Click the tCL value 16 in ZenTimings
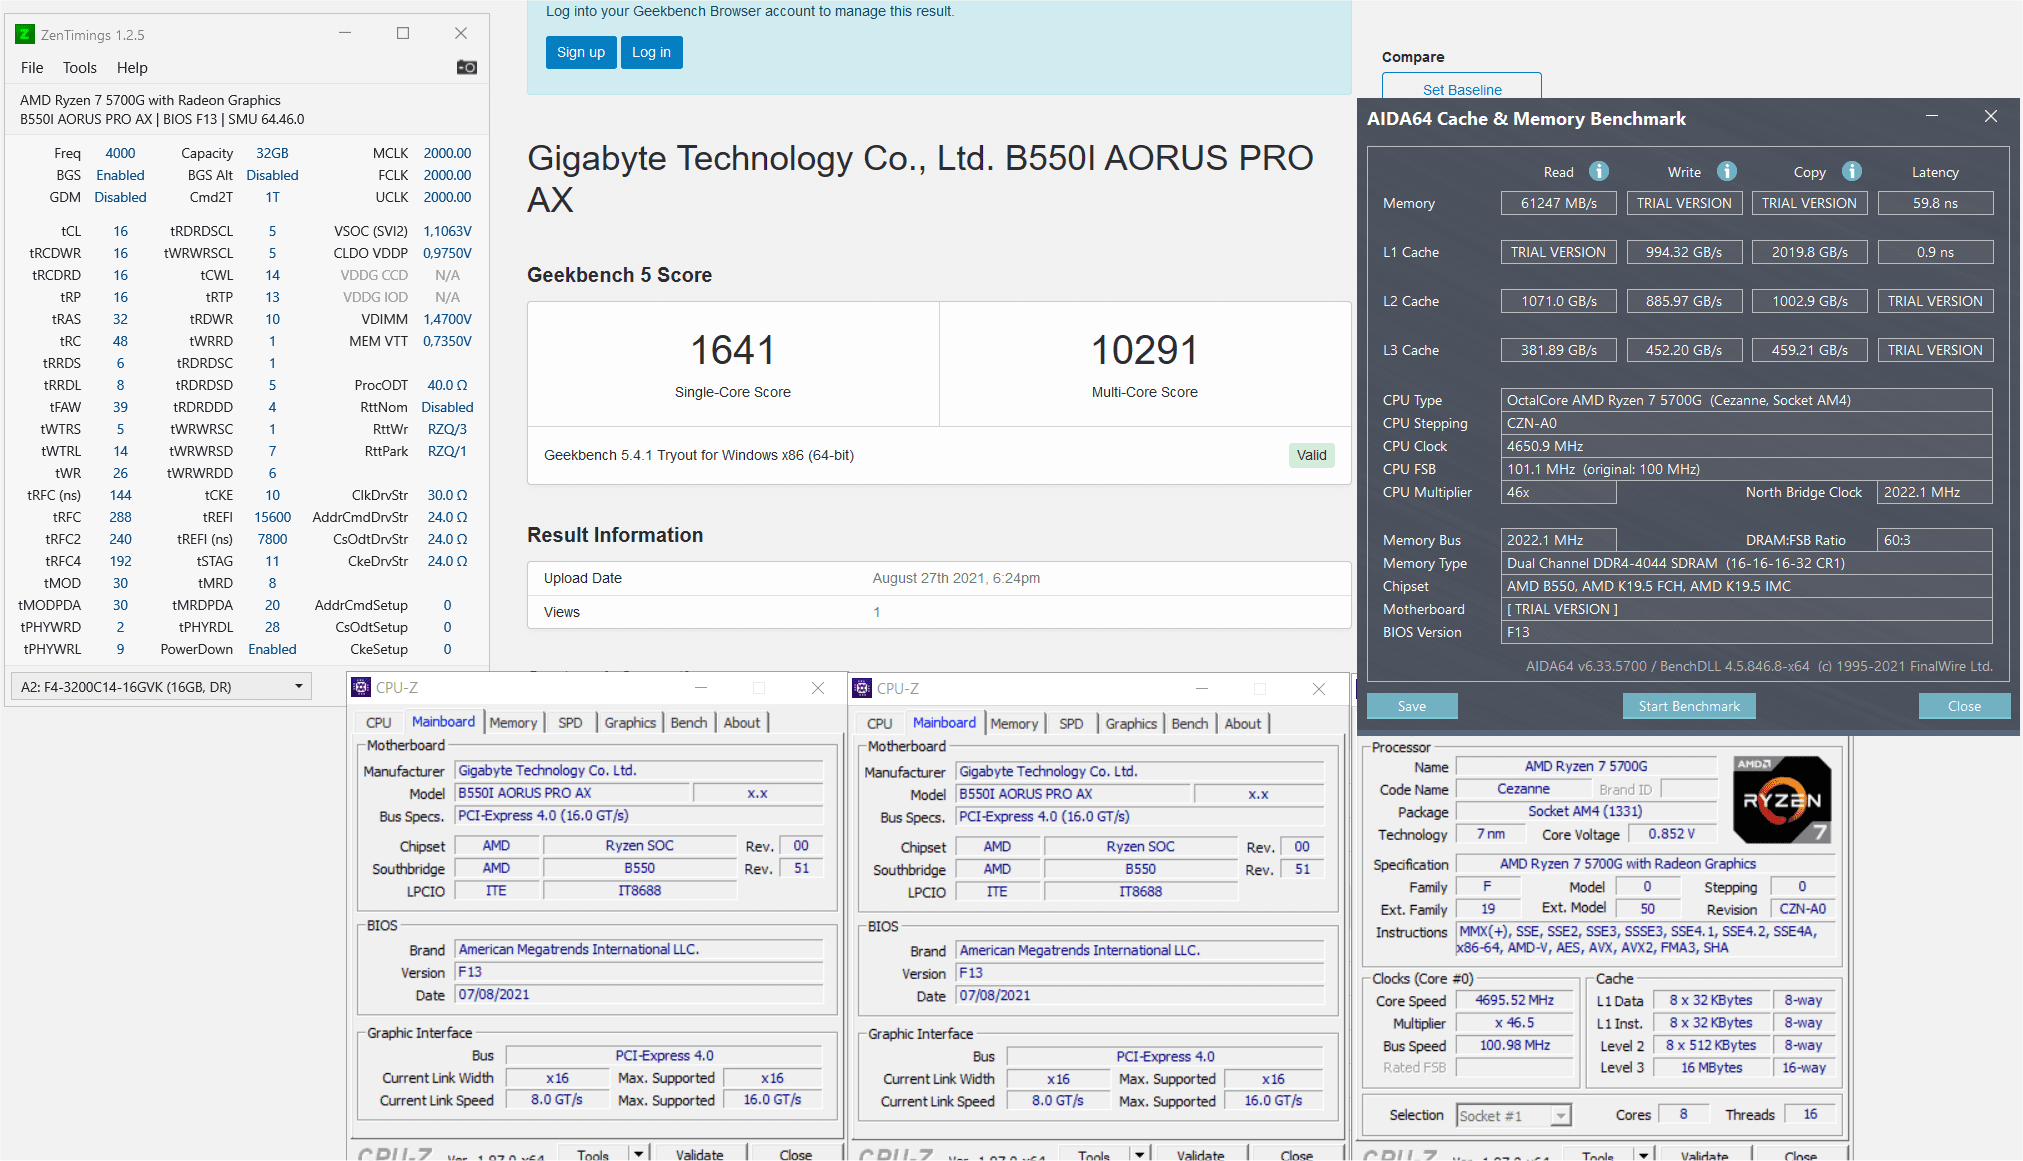2023x1161 pixels. click(x=120, y=231)
